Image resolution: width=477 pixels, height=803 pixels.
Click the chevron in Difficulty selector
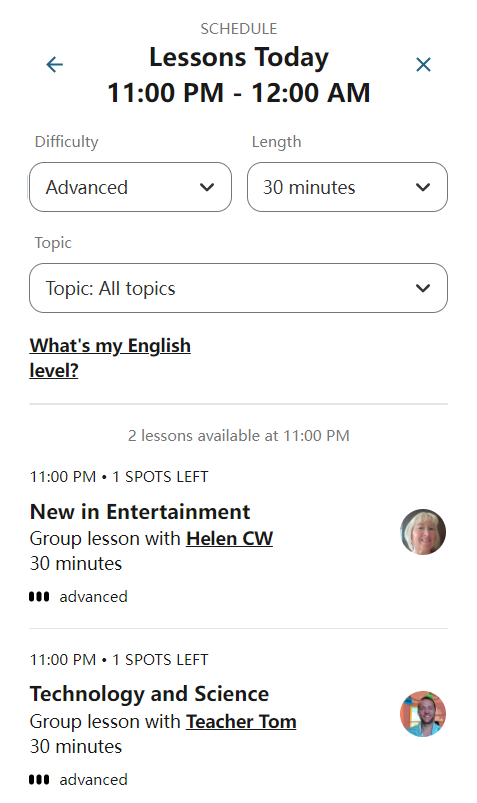pyautogui.click(x=207, y=187)
